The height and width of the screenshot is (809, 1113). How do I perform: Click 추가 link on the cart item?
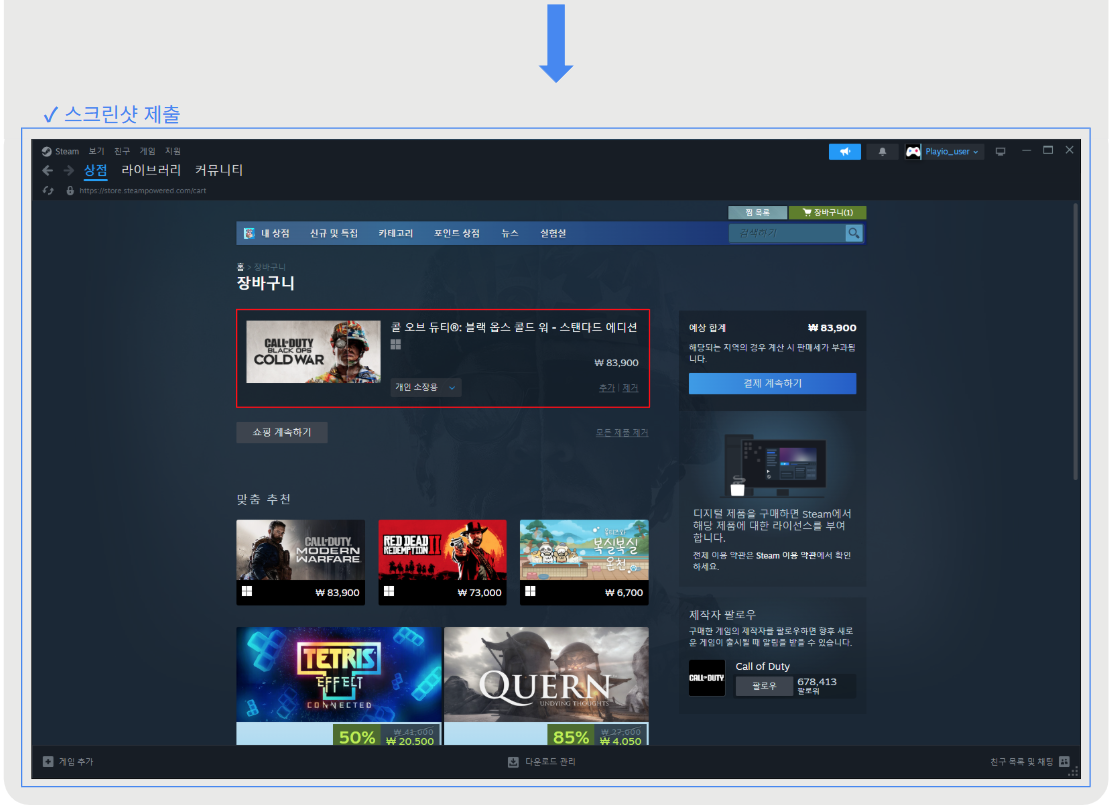coord(606,387)
